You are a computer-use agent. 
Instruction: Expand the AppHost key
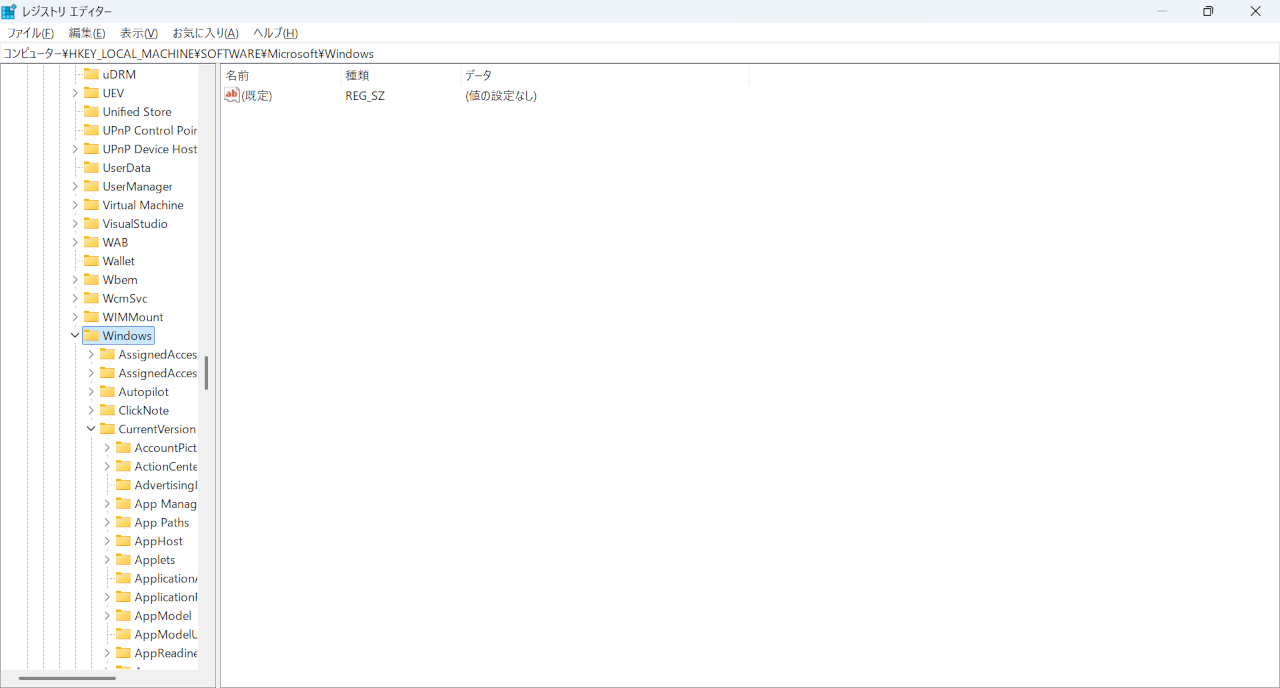[107, 541]
